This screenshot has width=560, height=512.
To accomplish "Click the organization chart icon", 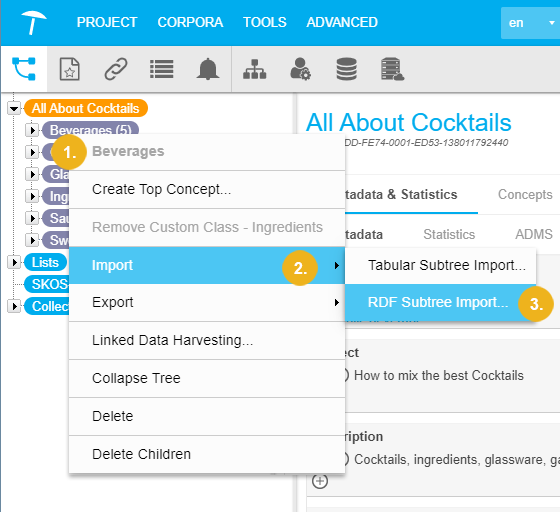I will click(x=254, y=69).
